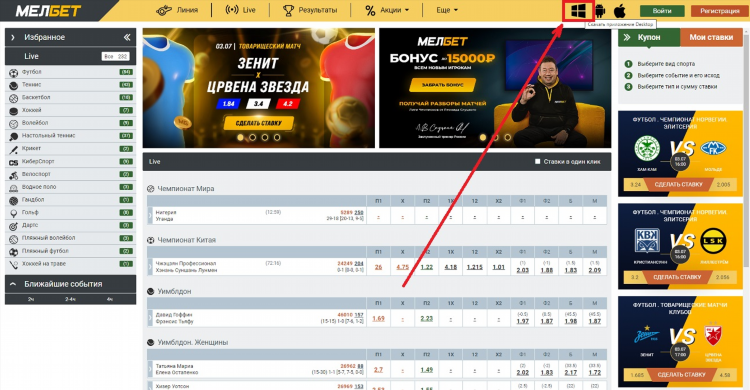Click the green Войти button
This screenshot has height=390, width=750.
tap(662, 11)
